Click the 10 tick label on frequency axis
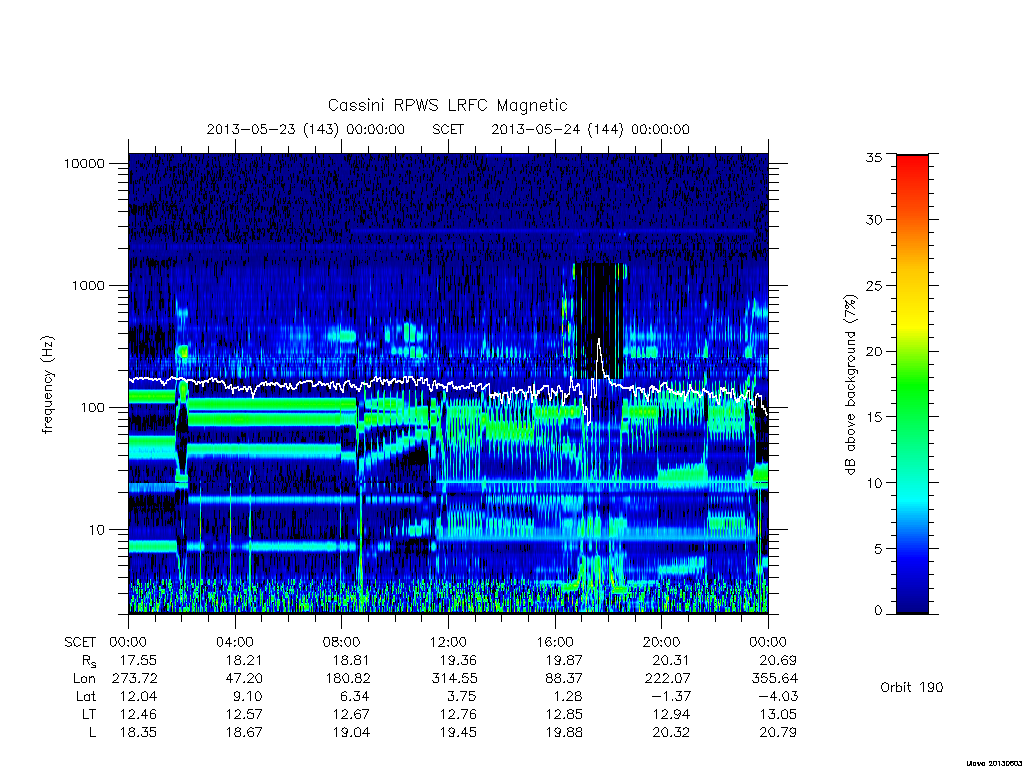Viewport: 1024px width, 768px height. point(97,530)
